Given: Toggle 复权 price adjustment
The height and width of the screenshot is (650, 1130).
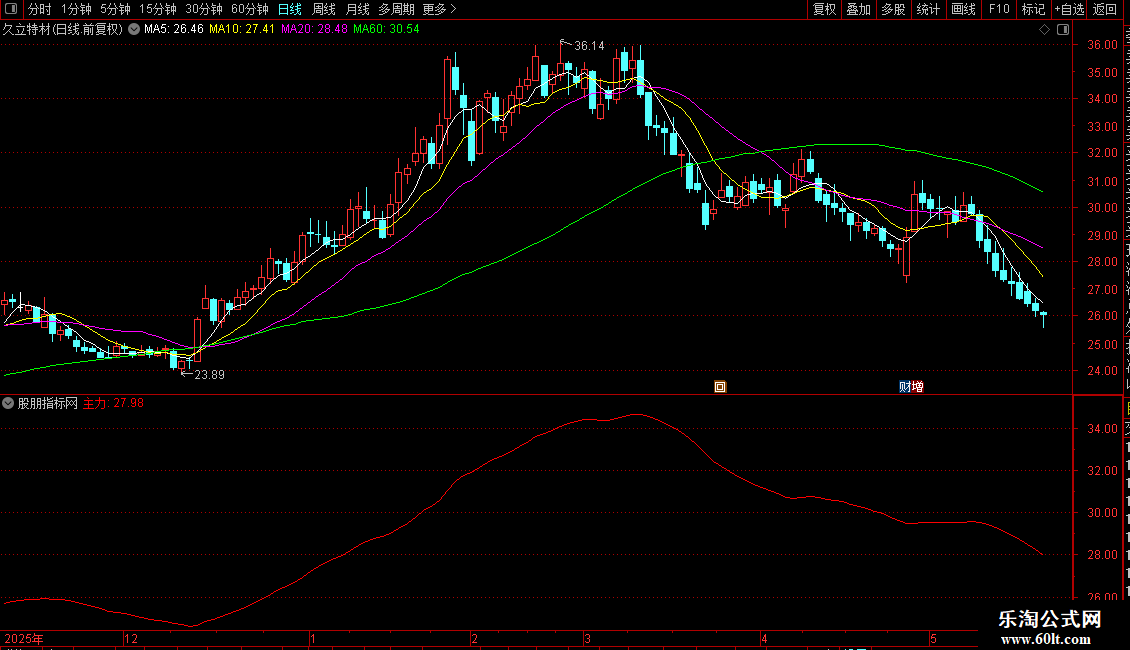Looking at the screenshot, I should (x=824, y=9).
